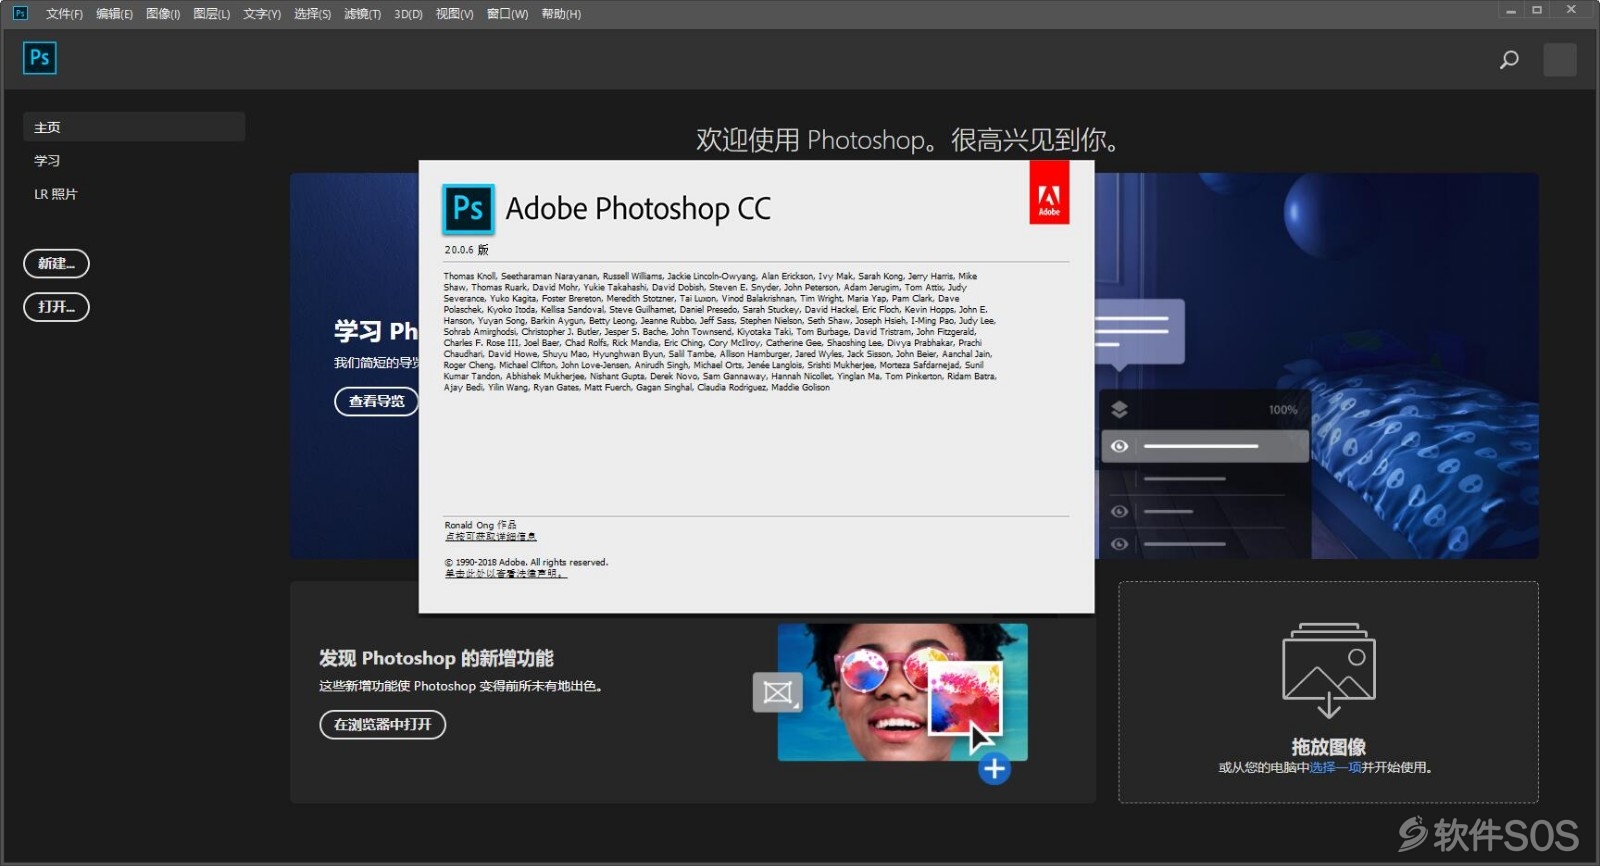Open the 图层(L) menu
Viewport: 1600px width, 866px height.
click(211, 14)
